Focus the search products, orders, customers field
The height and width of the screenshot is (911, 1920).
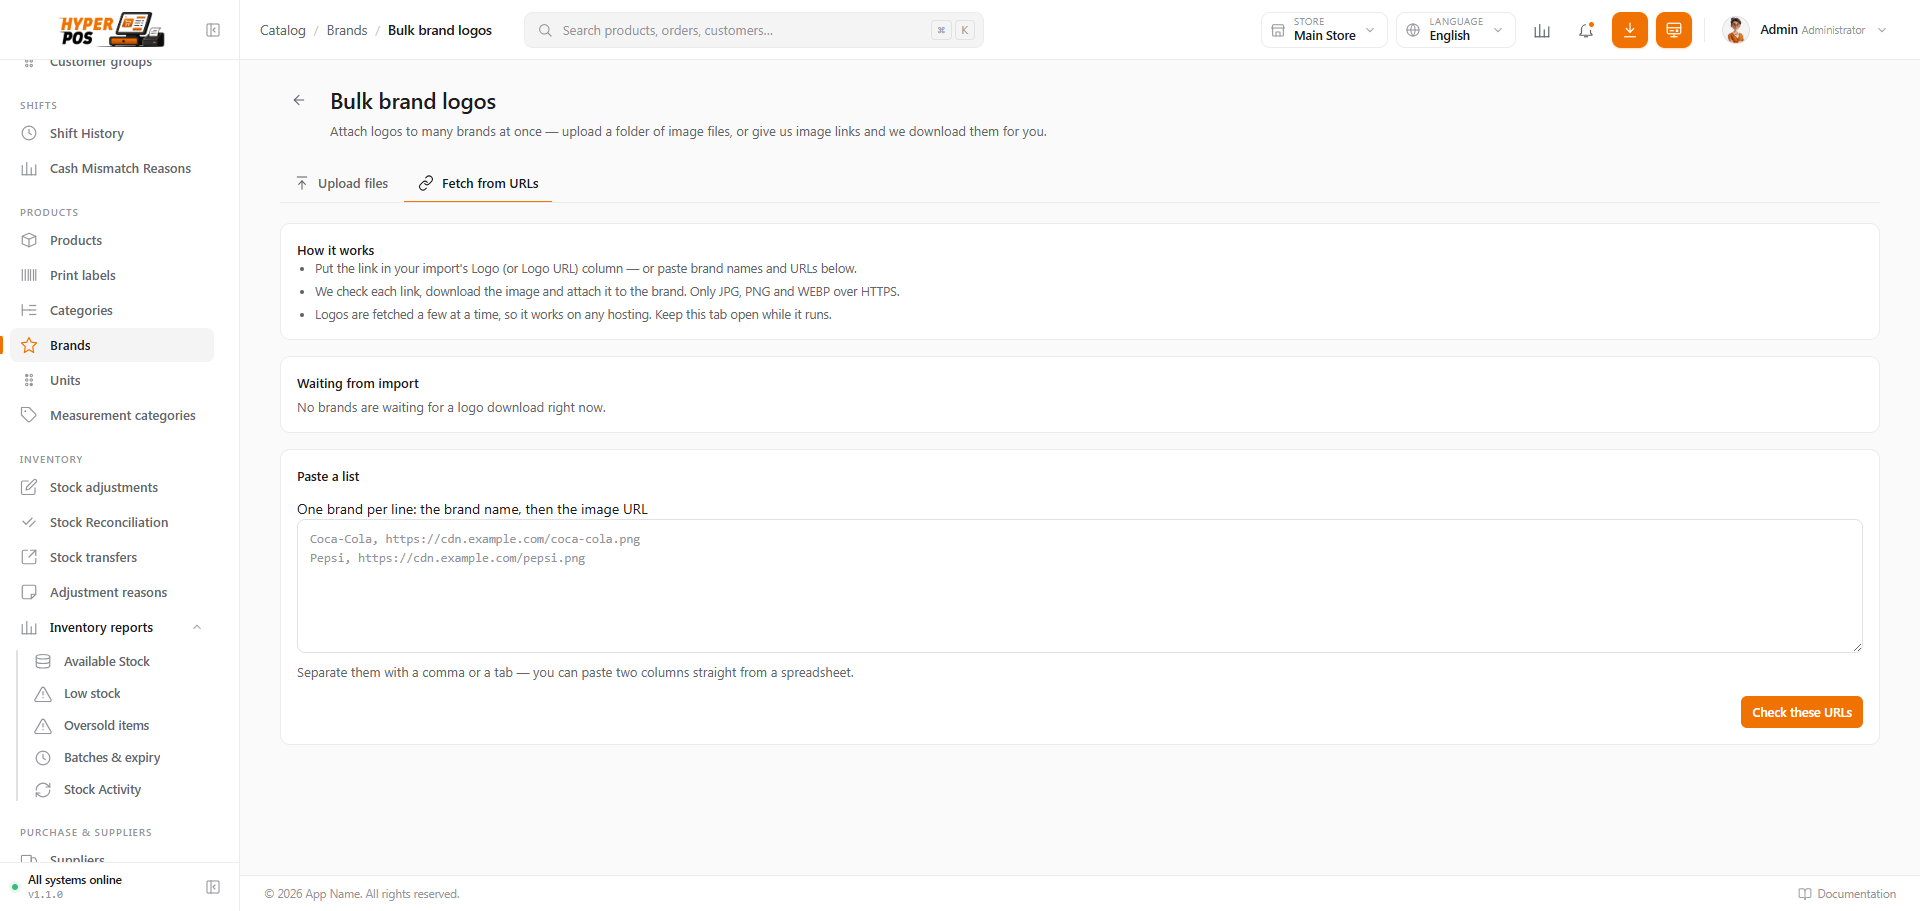pos(754,30)
